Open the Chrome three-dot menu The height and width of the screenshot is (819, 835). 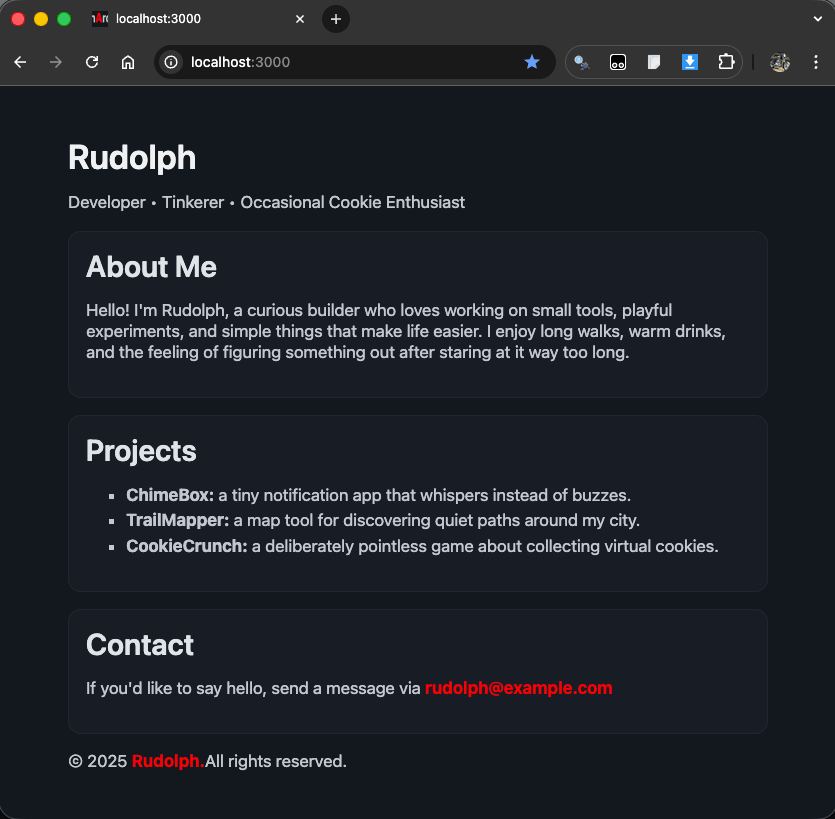click(815, 62)
